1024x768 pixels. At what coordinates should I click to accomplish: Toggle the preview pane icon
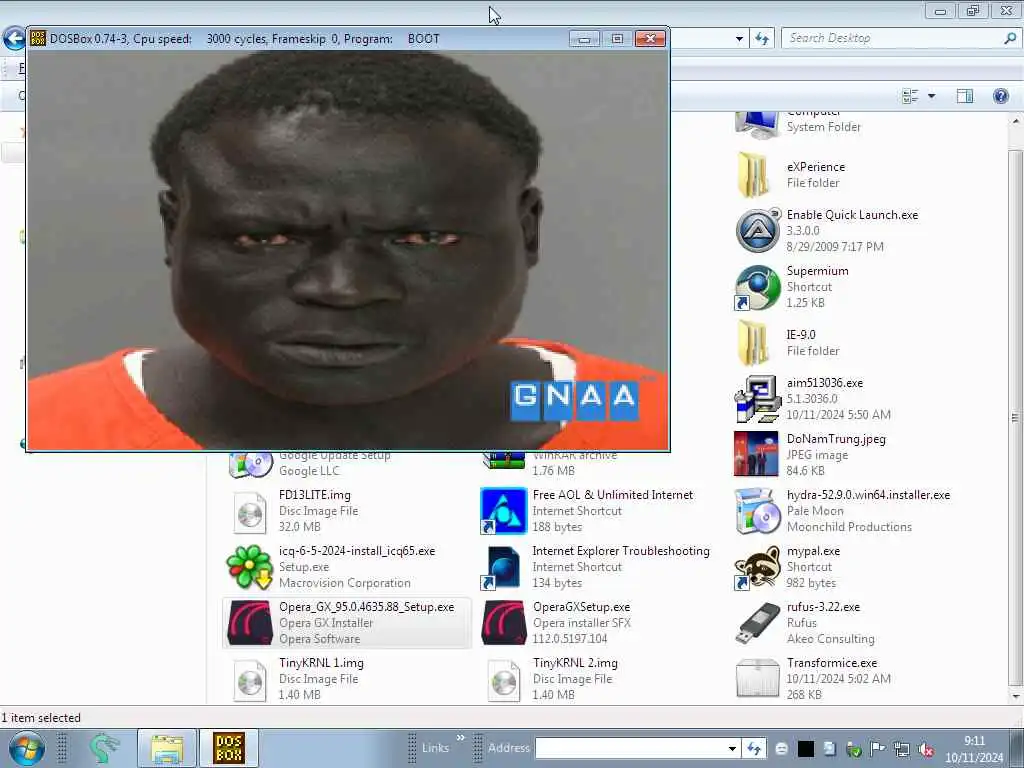click(965, 96)
